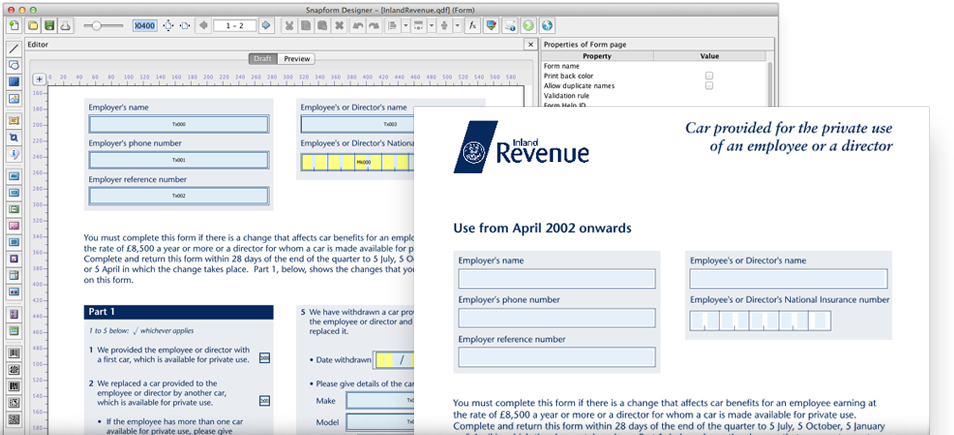Open the fx formula editor
Viewport: 954px width, 435px height.
coord(472,26)
